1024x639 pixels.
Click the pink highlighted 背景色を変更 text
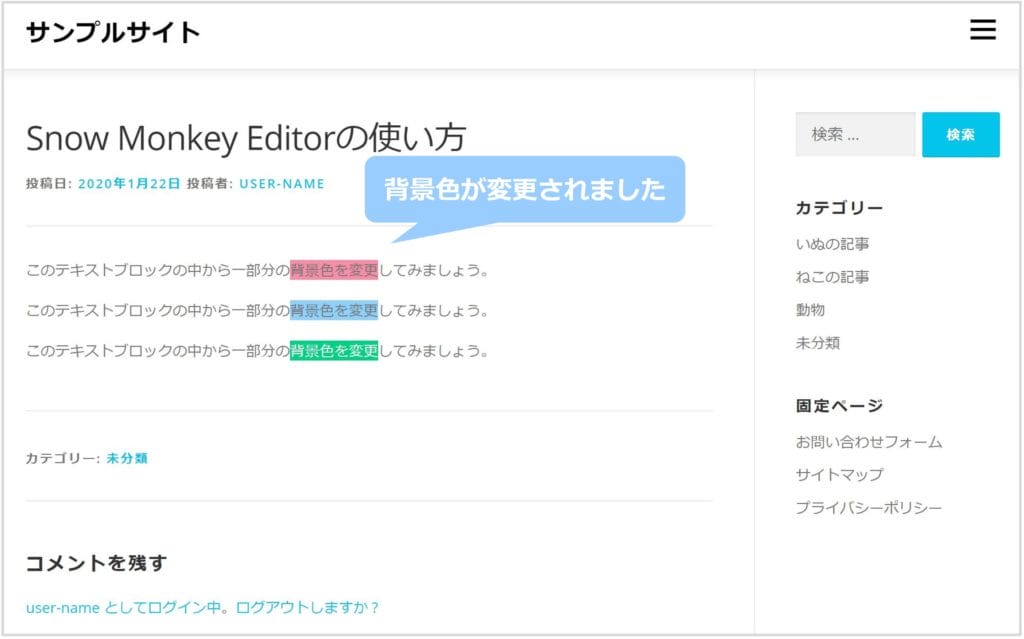click(x=334, y=270)
